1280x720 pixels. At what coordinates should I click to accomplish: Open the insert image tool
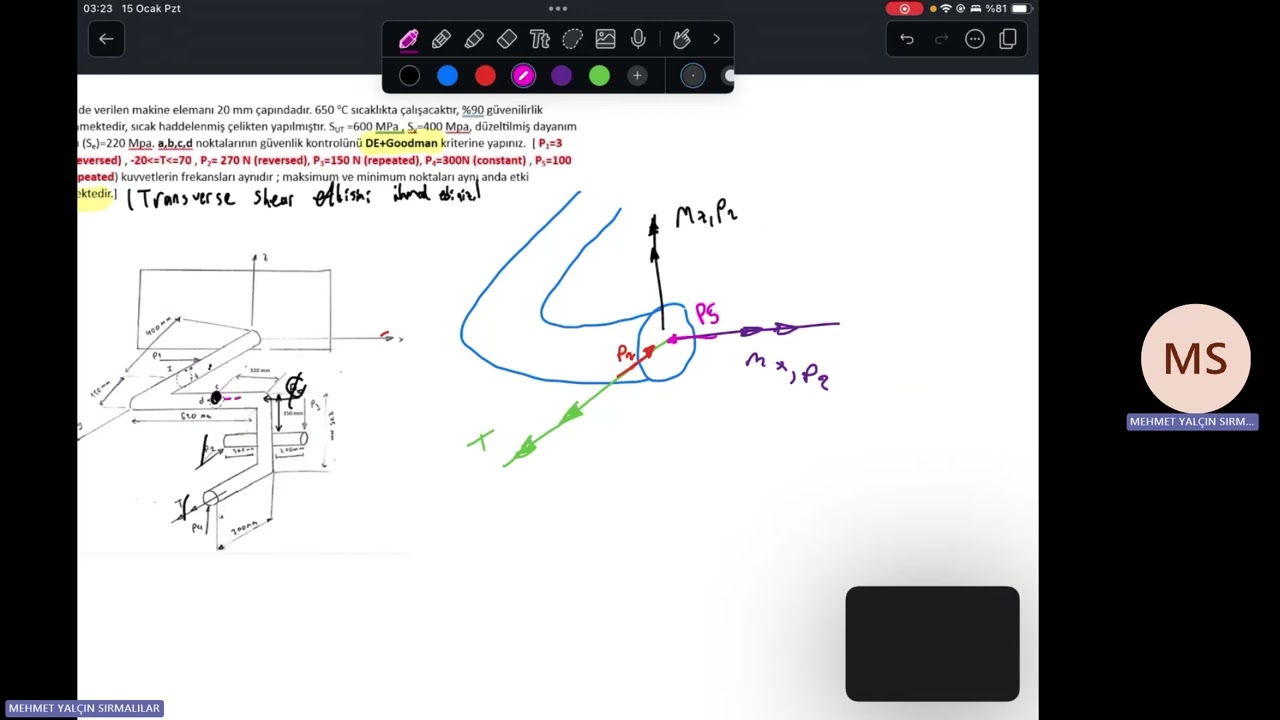coord(605,39)
